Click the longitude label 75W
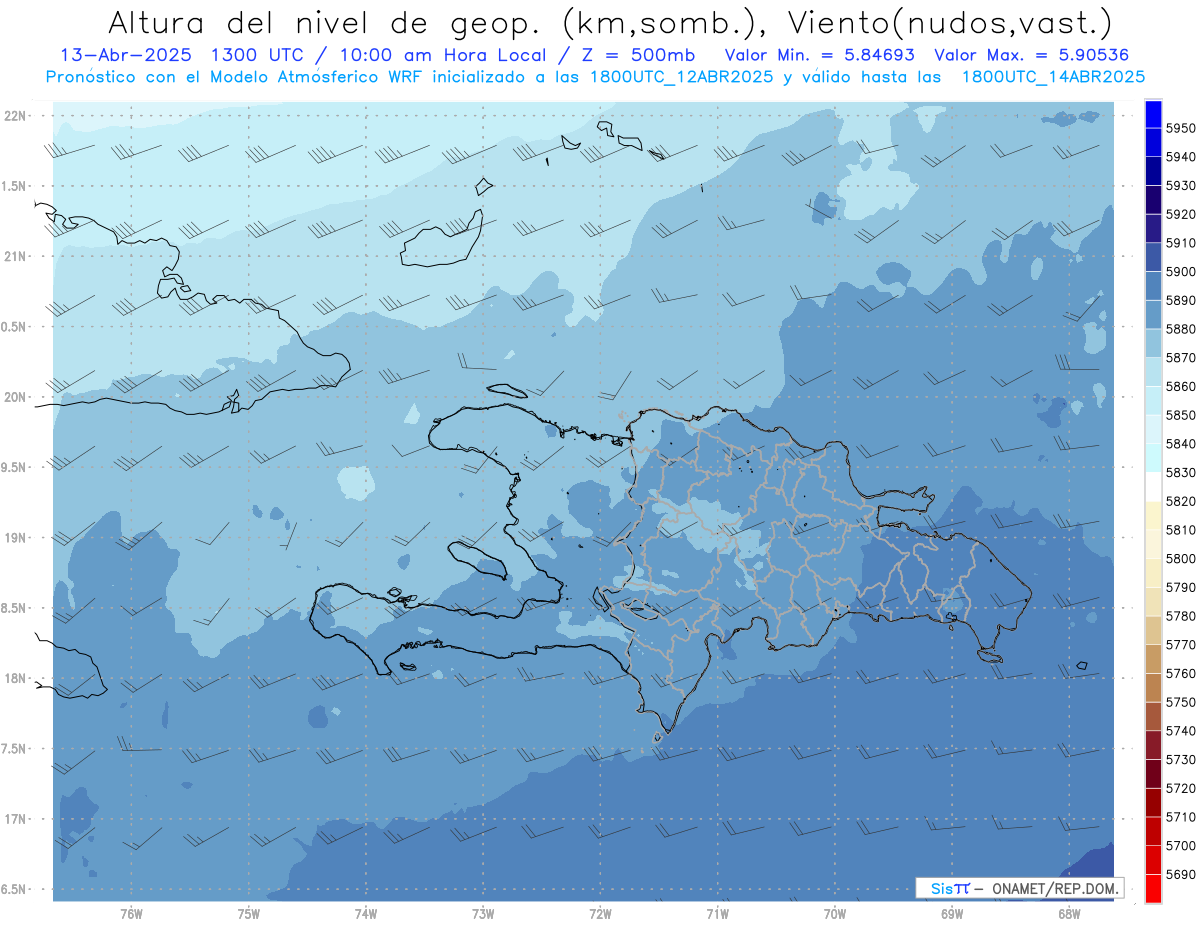 pos(249,914)
